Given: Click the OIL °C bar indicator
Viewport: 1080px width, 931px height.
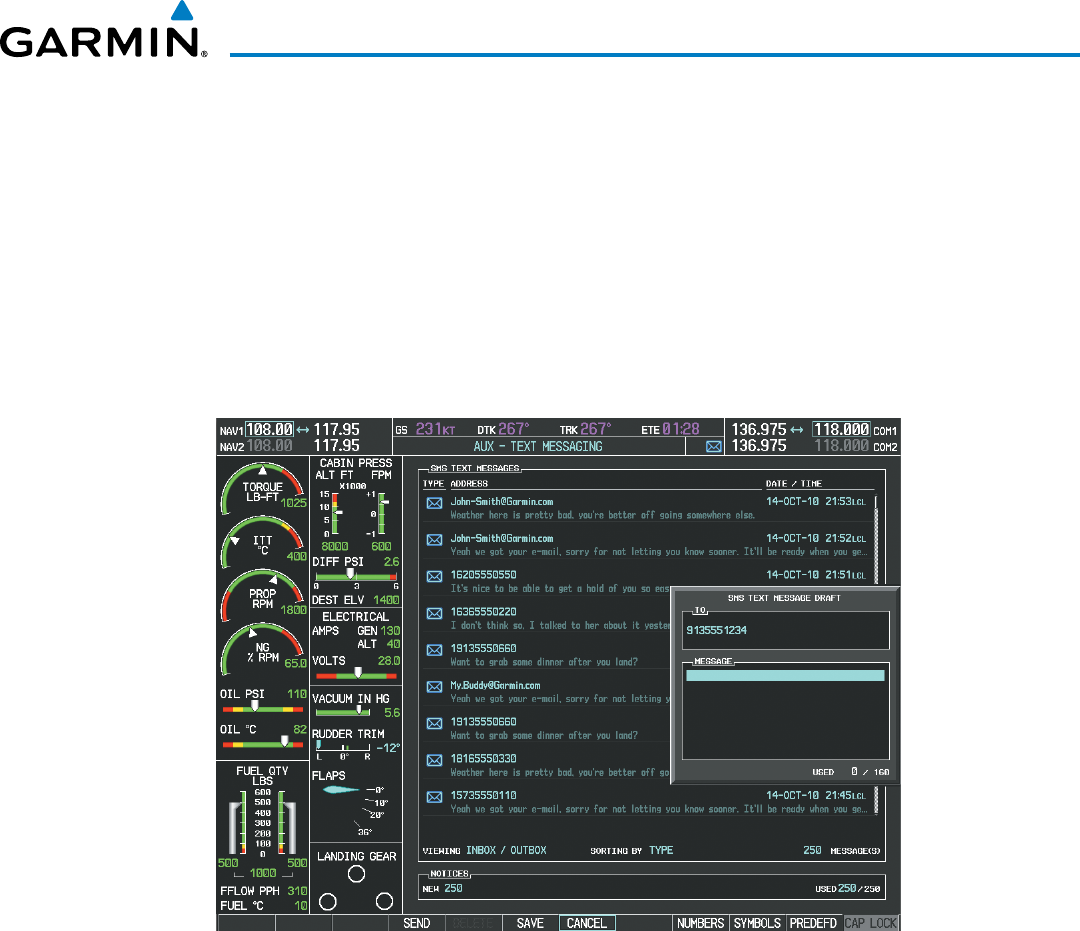Looking at the screenshot, I should tap(262, 743).
